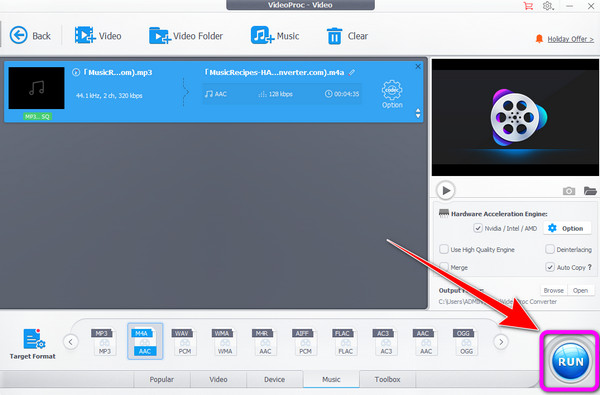Switch to the Toolbox tab
The height and width of the screenshot is (395, 600).
click(x=387, y=379)
